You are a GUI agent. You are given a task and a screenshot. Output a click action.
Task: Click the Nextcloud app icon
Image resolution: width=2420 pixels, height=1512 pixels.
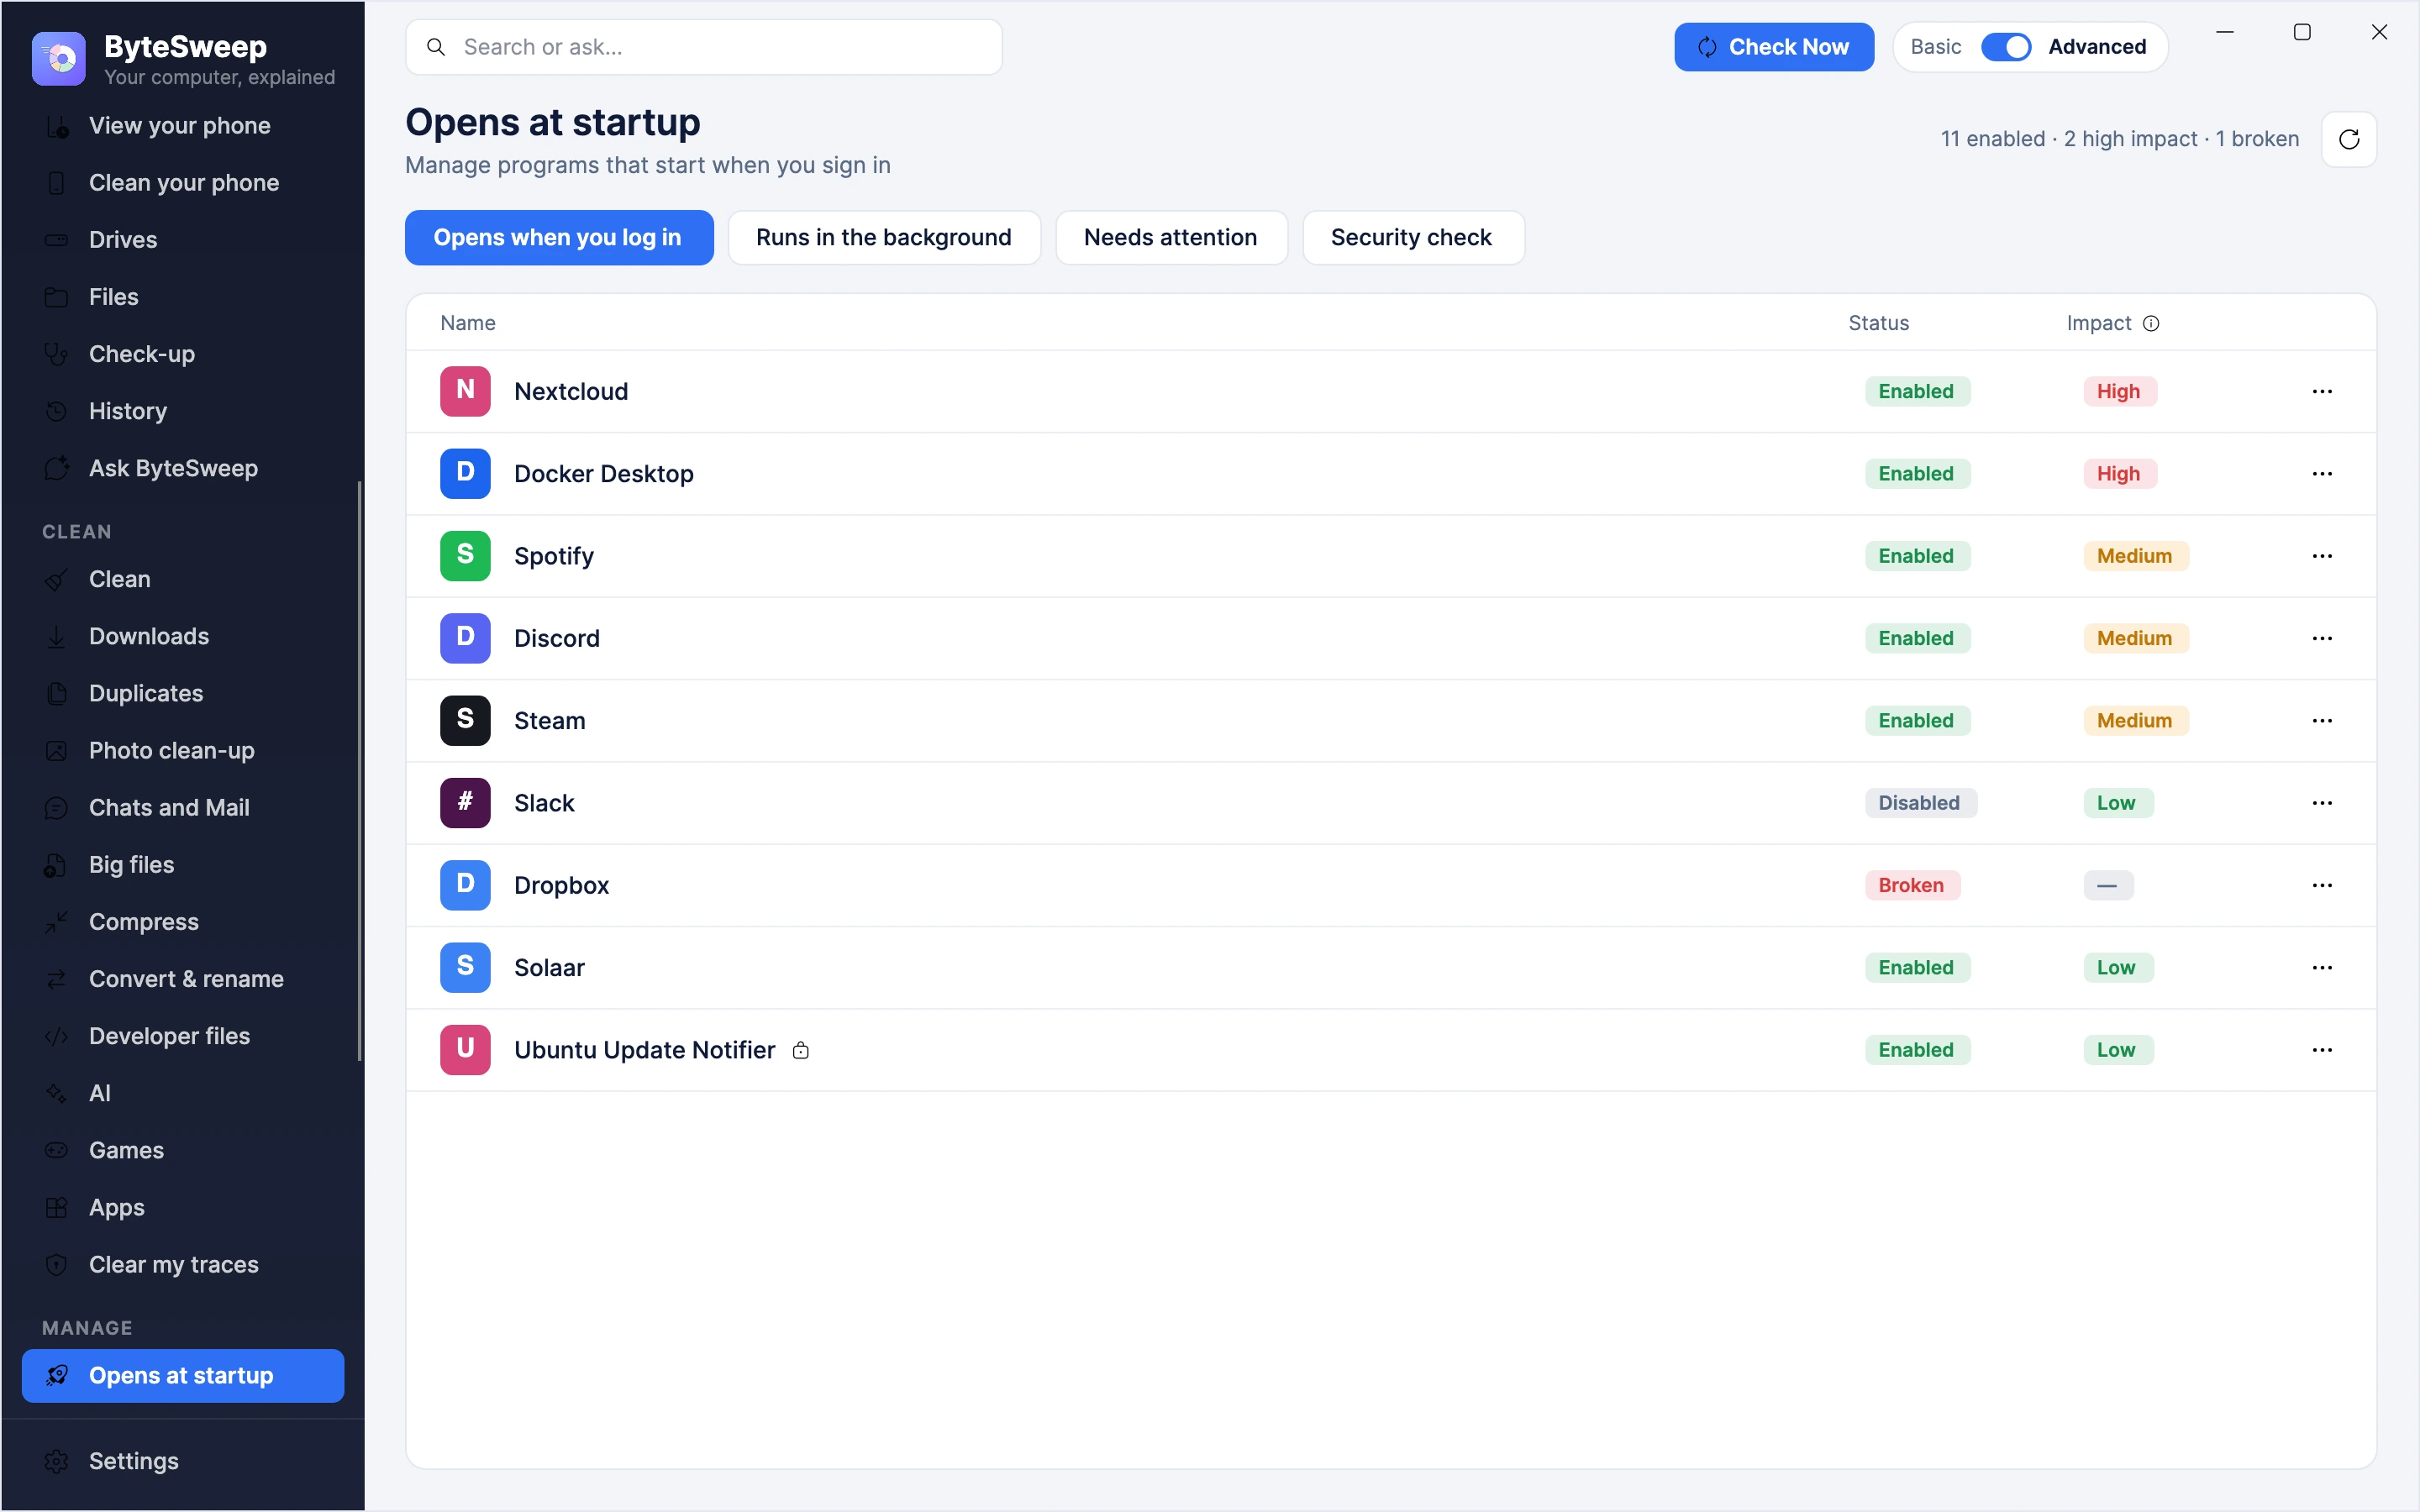point(465,391)
